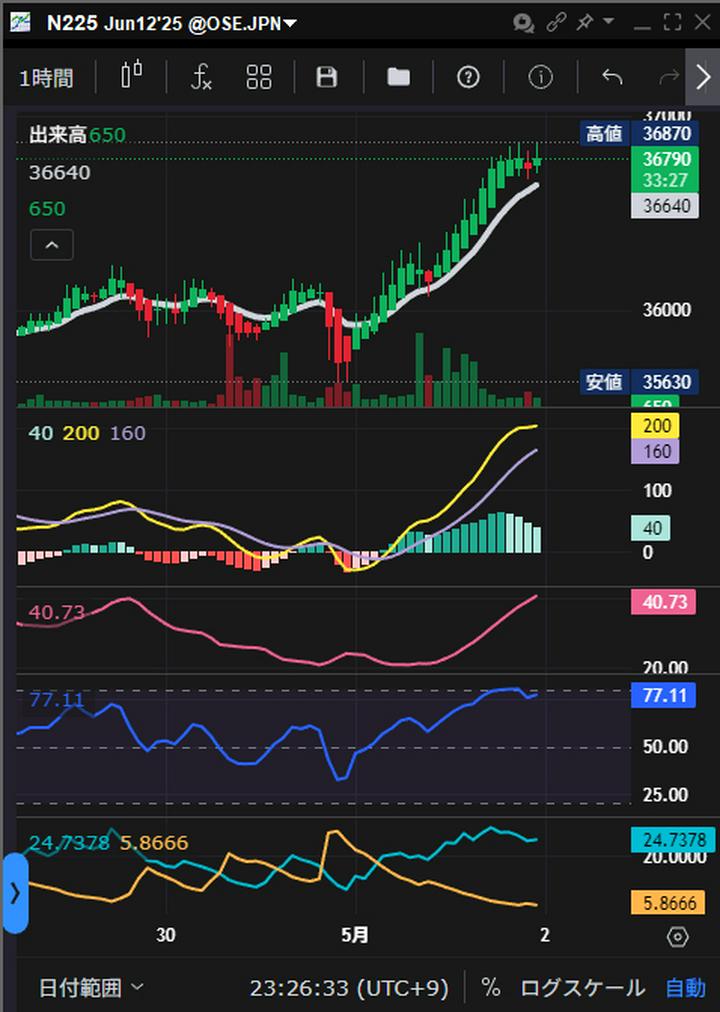Click the chain link icon in title bar

(x=556, y=22)
